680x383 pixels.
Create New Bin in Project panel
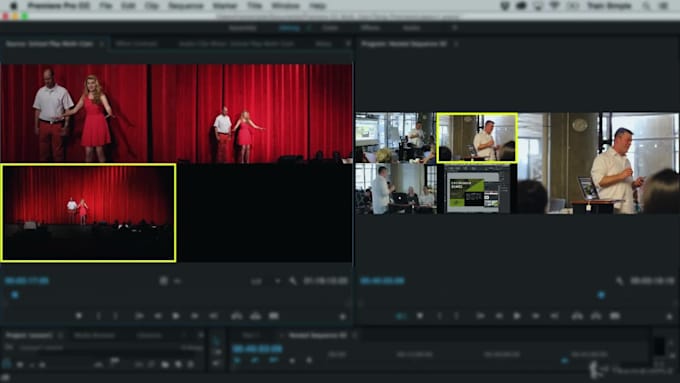click(165, 364)
